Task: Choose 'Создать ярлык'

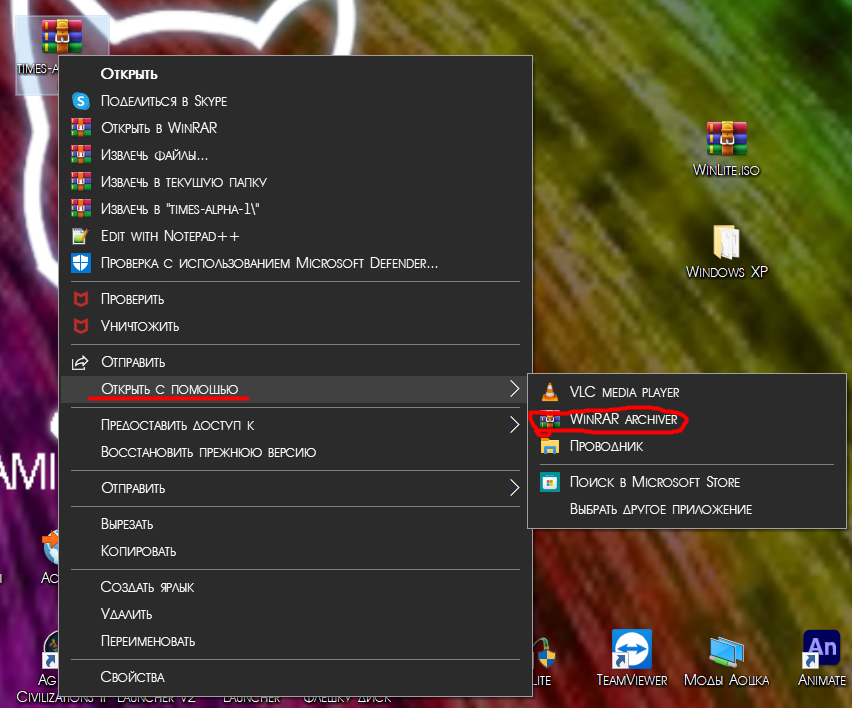Action: pos(296,587)
